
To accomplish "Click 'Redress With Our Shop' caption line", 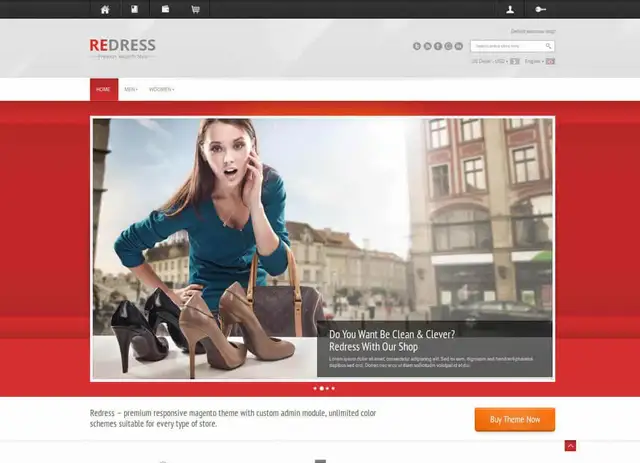I will coord(373,347).
